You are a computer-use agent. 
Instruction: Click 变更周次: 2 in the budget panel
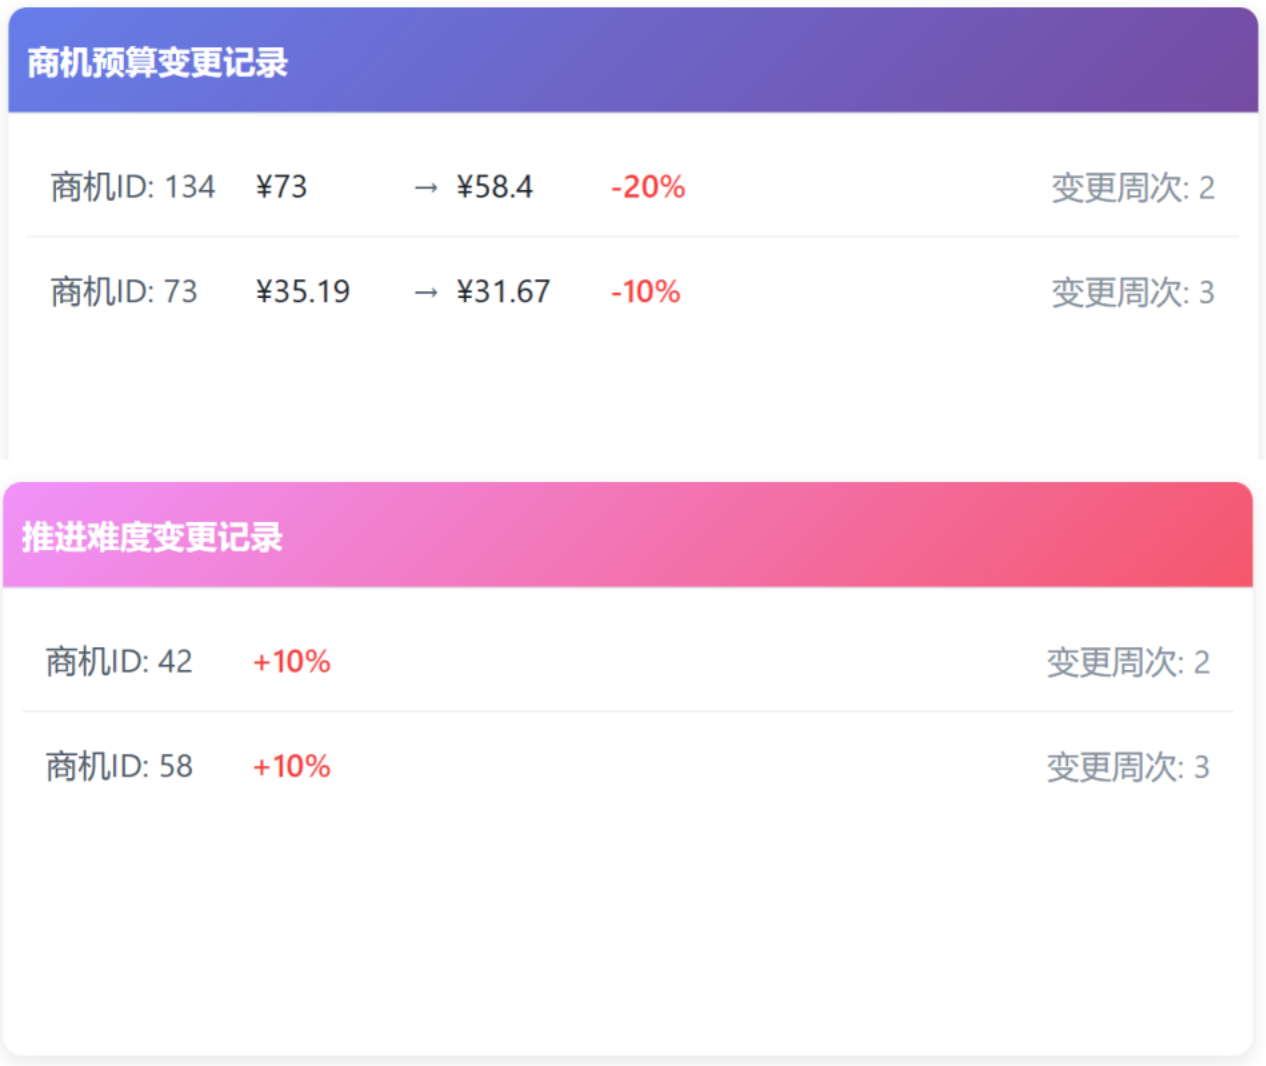(1133, 188)
